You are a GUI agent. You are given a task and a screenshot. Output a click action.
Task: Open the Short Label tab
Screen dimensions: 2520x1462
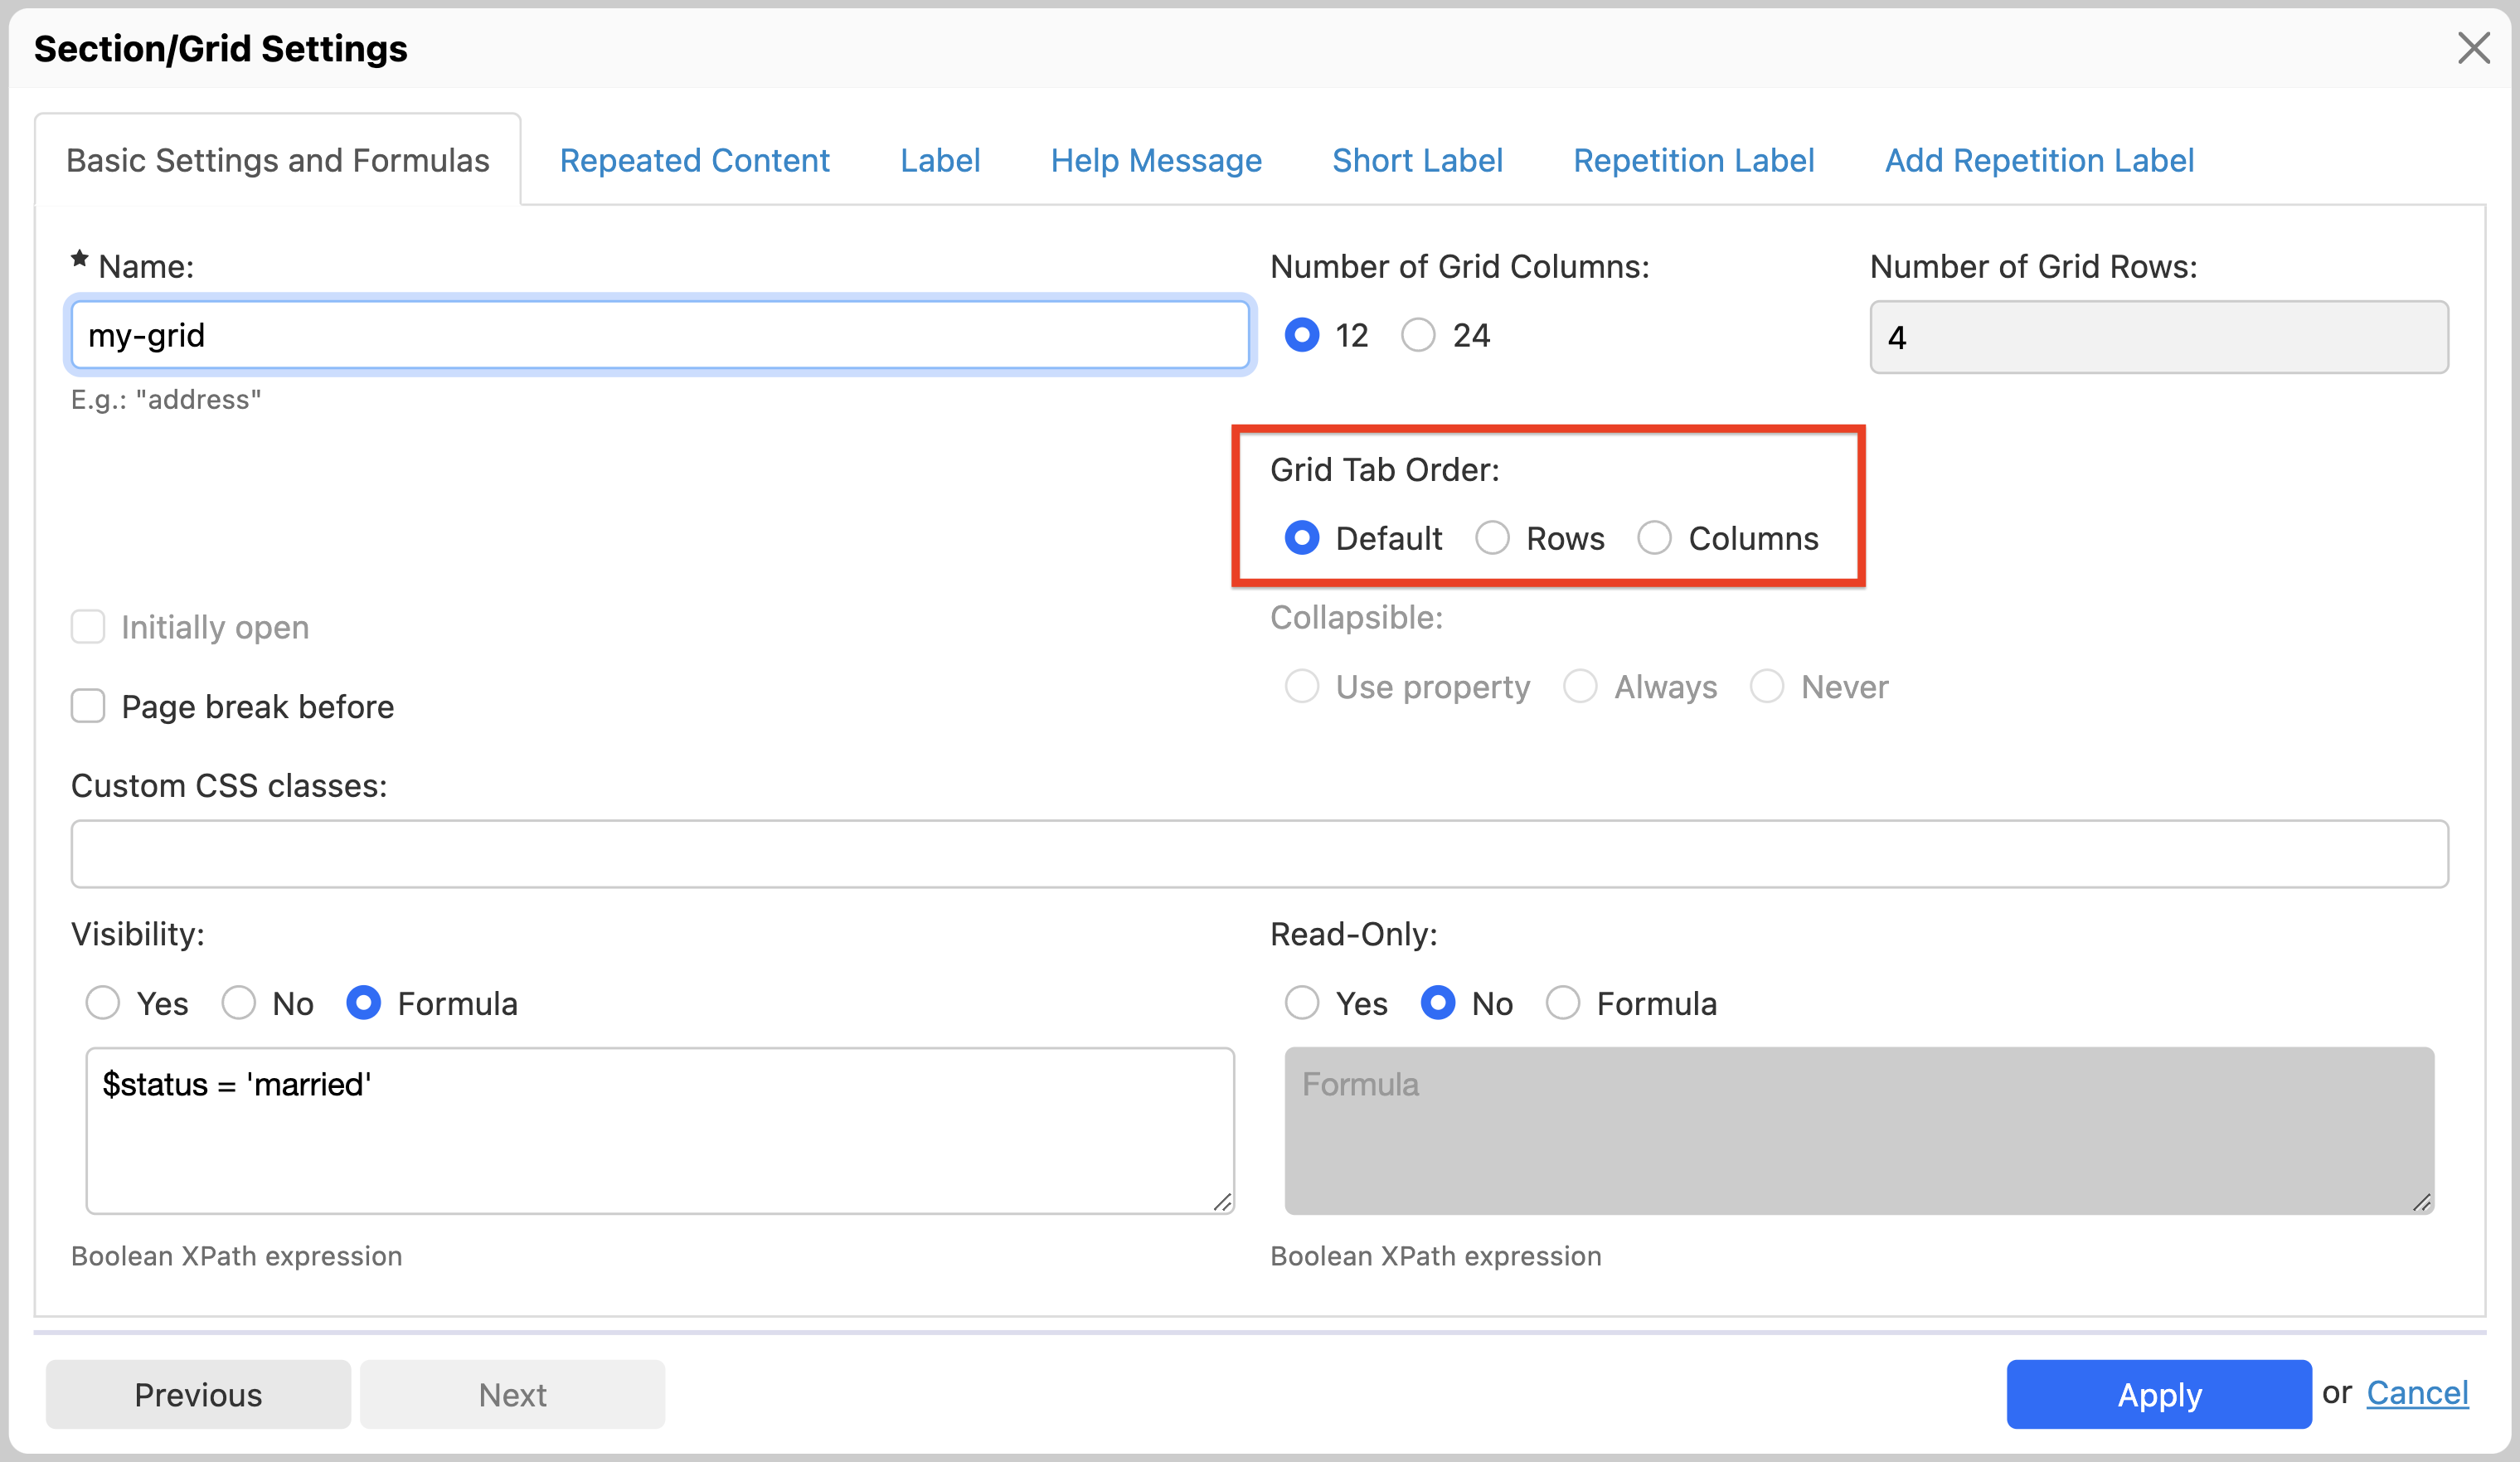tap(1416, 160)
